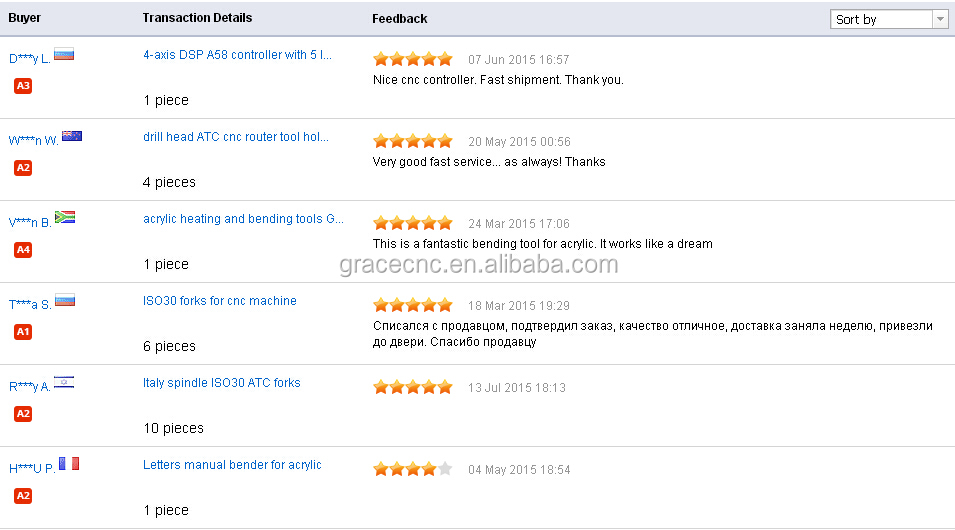Click the flag icon beside buyer V***n B.
Screen dimensions: 955x530
click(65, 218)
